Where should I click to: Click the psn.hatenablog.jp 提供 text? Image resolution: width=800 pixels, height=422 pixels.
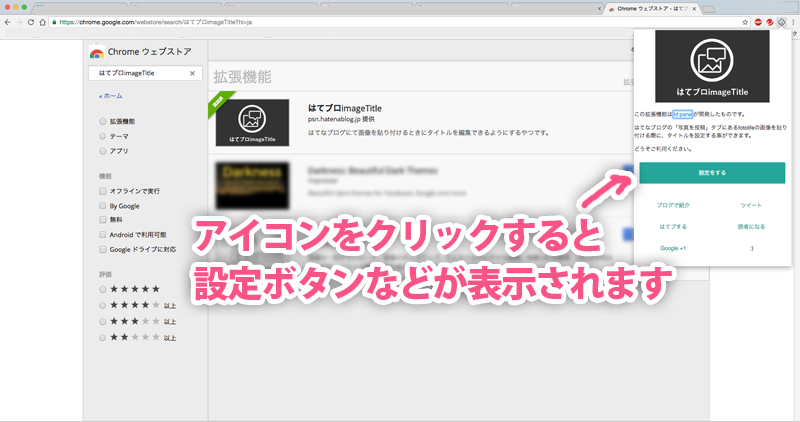tap(341, 119)
